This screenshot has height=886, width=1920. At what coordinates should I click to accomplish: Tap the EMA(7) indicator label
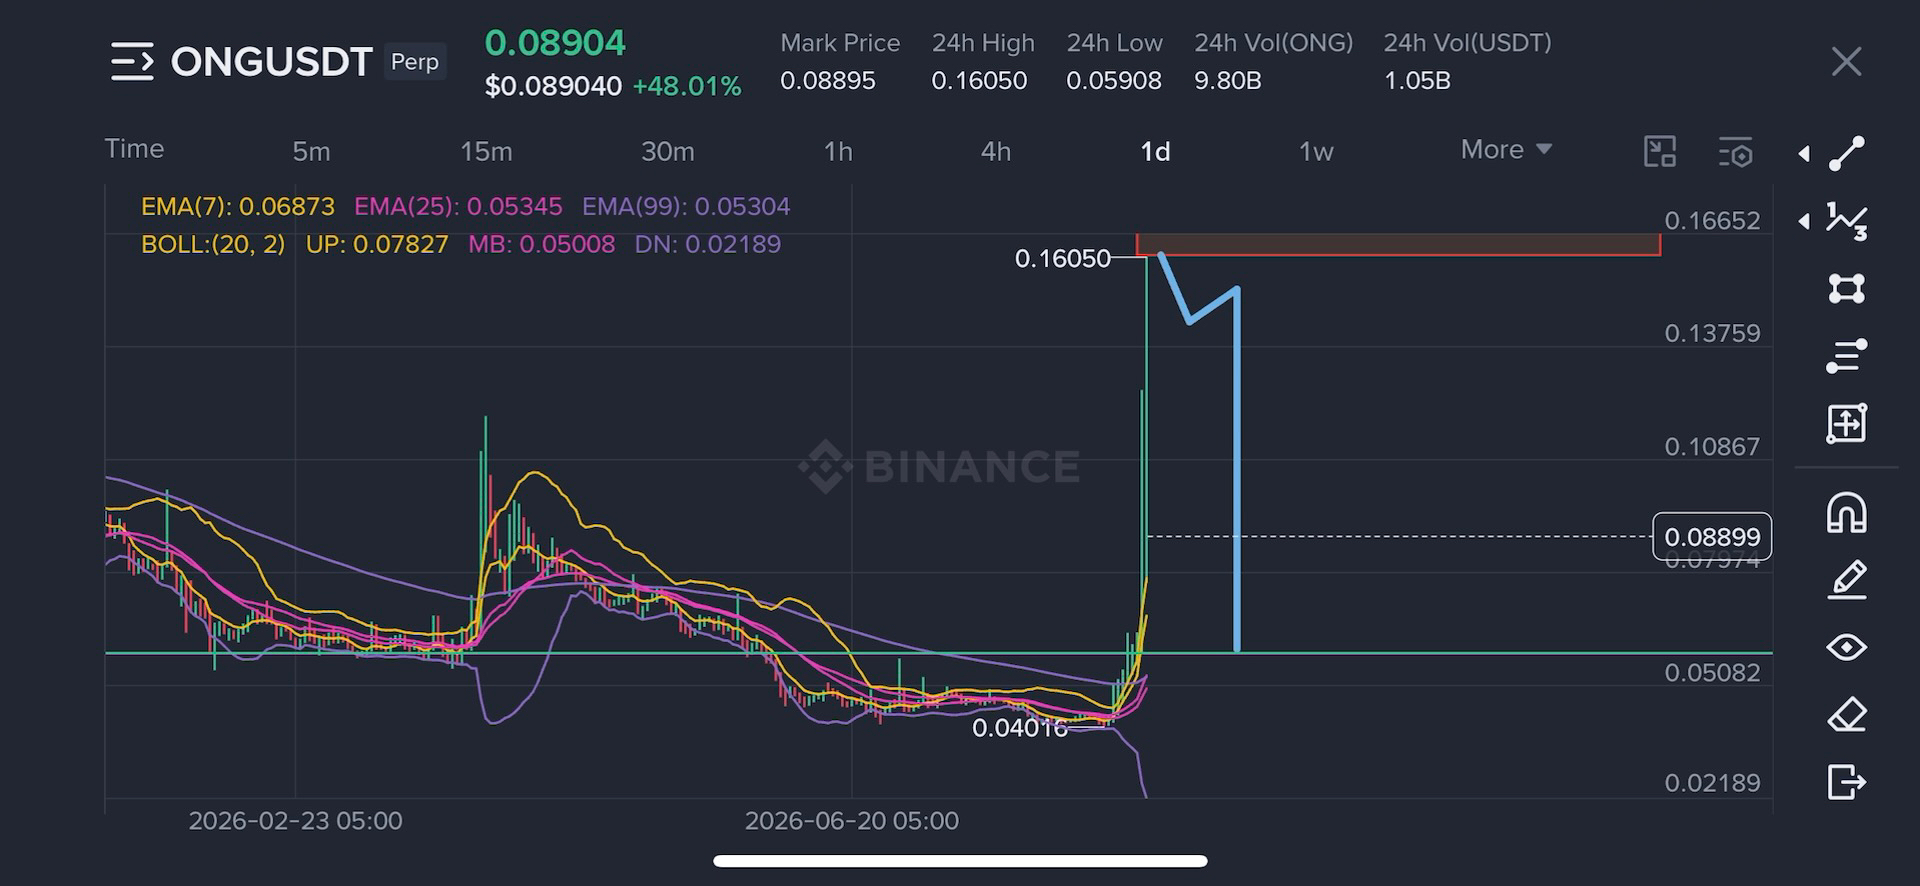[237, 206]
